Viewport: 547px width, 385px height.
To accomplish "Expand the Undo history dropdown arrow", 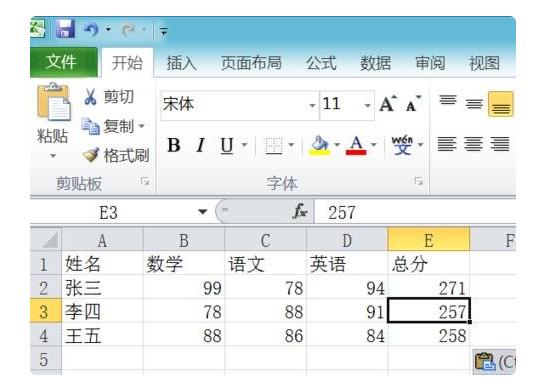I will coord(108,29).
